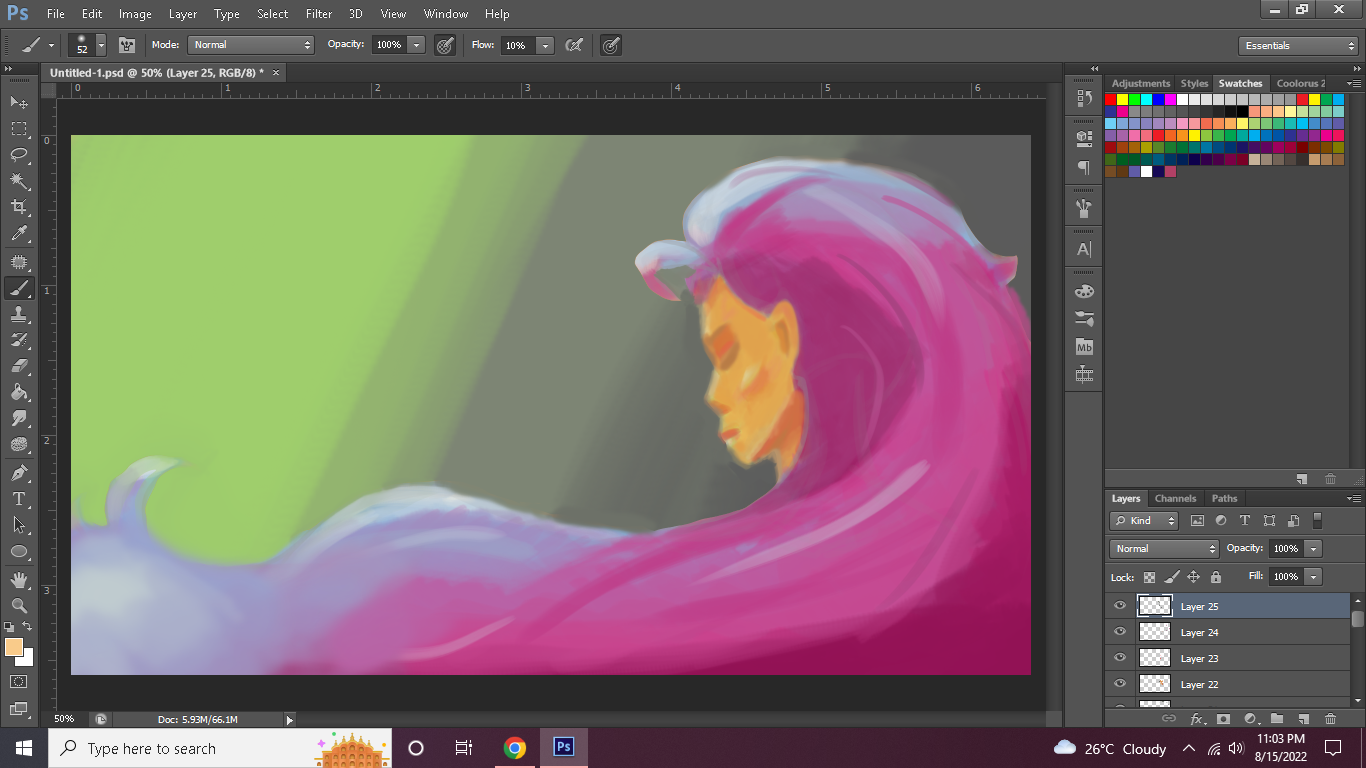Open the Select menu
1366x768 pixels.
(x=272, y=14)
